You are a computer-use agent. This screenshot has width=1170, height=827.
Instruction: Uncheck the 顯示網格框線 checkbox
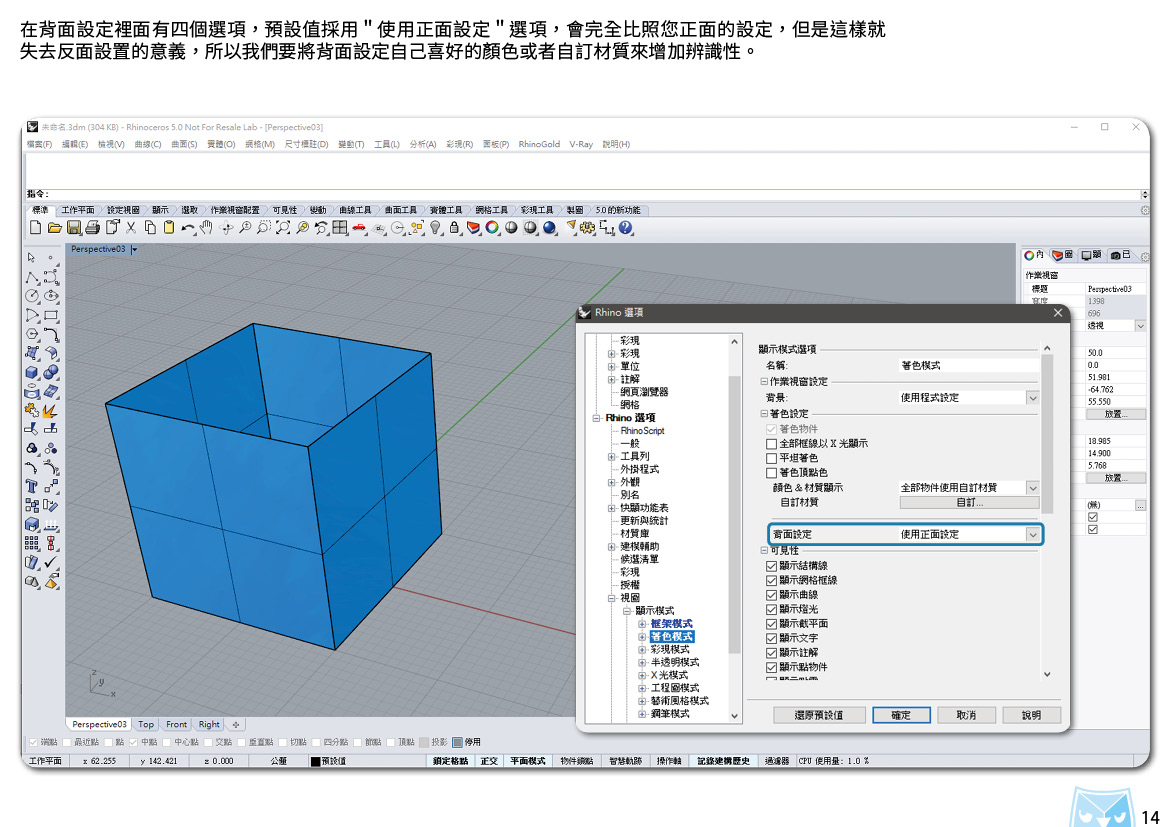[x=772, y=580]
